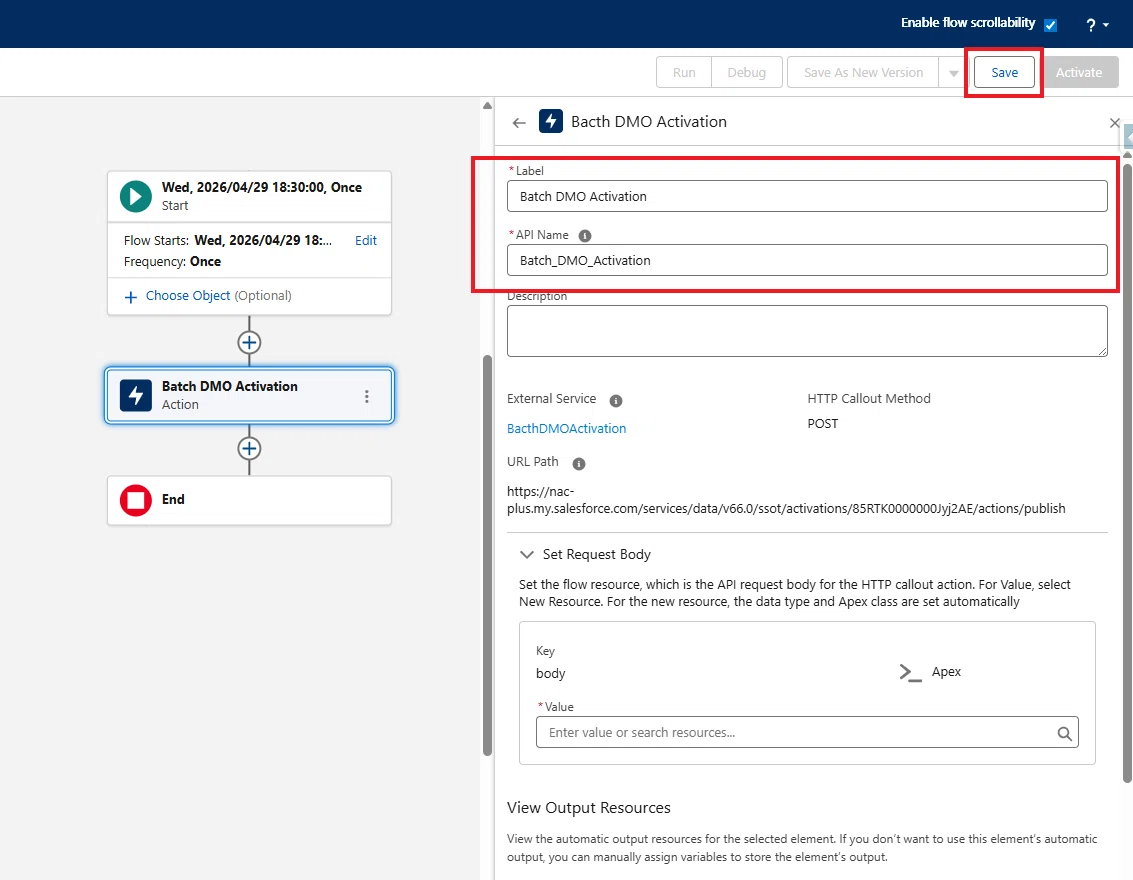
Task: Go back using panel left arrow
Action: [519, 123]
